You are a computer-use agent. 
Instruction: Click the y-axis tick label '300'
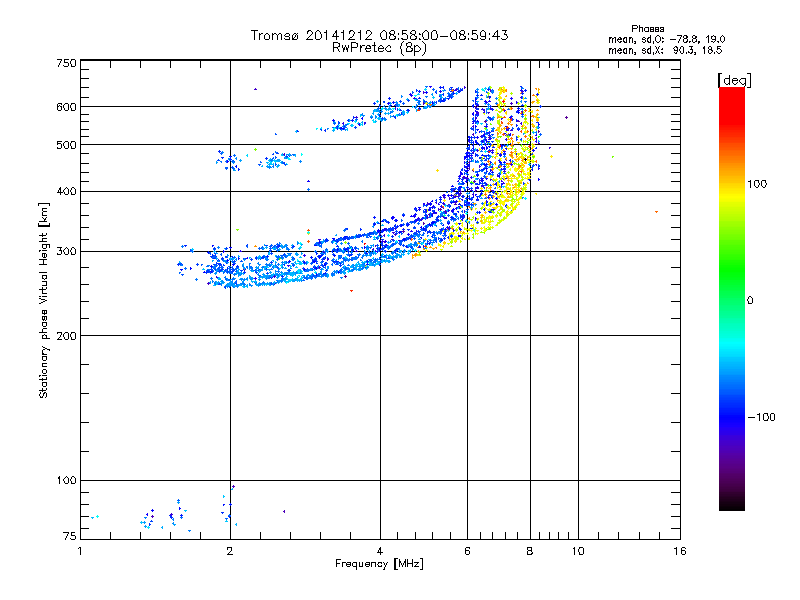tap(66, 252)
